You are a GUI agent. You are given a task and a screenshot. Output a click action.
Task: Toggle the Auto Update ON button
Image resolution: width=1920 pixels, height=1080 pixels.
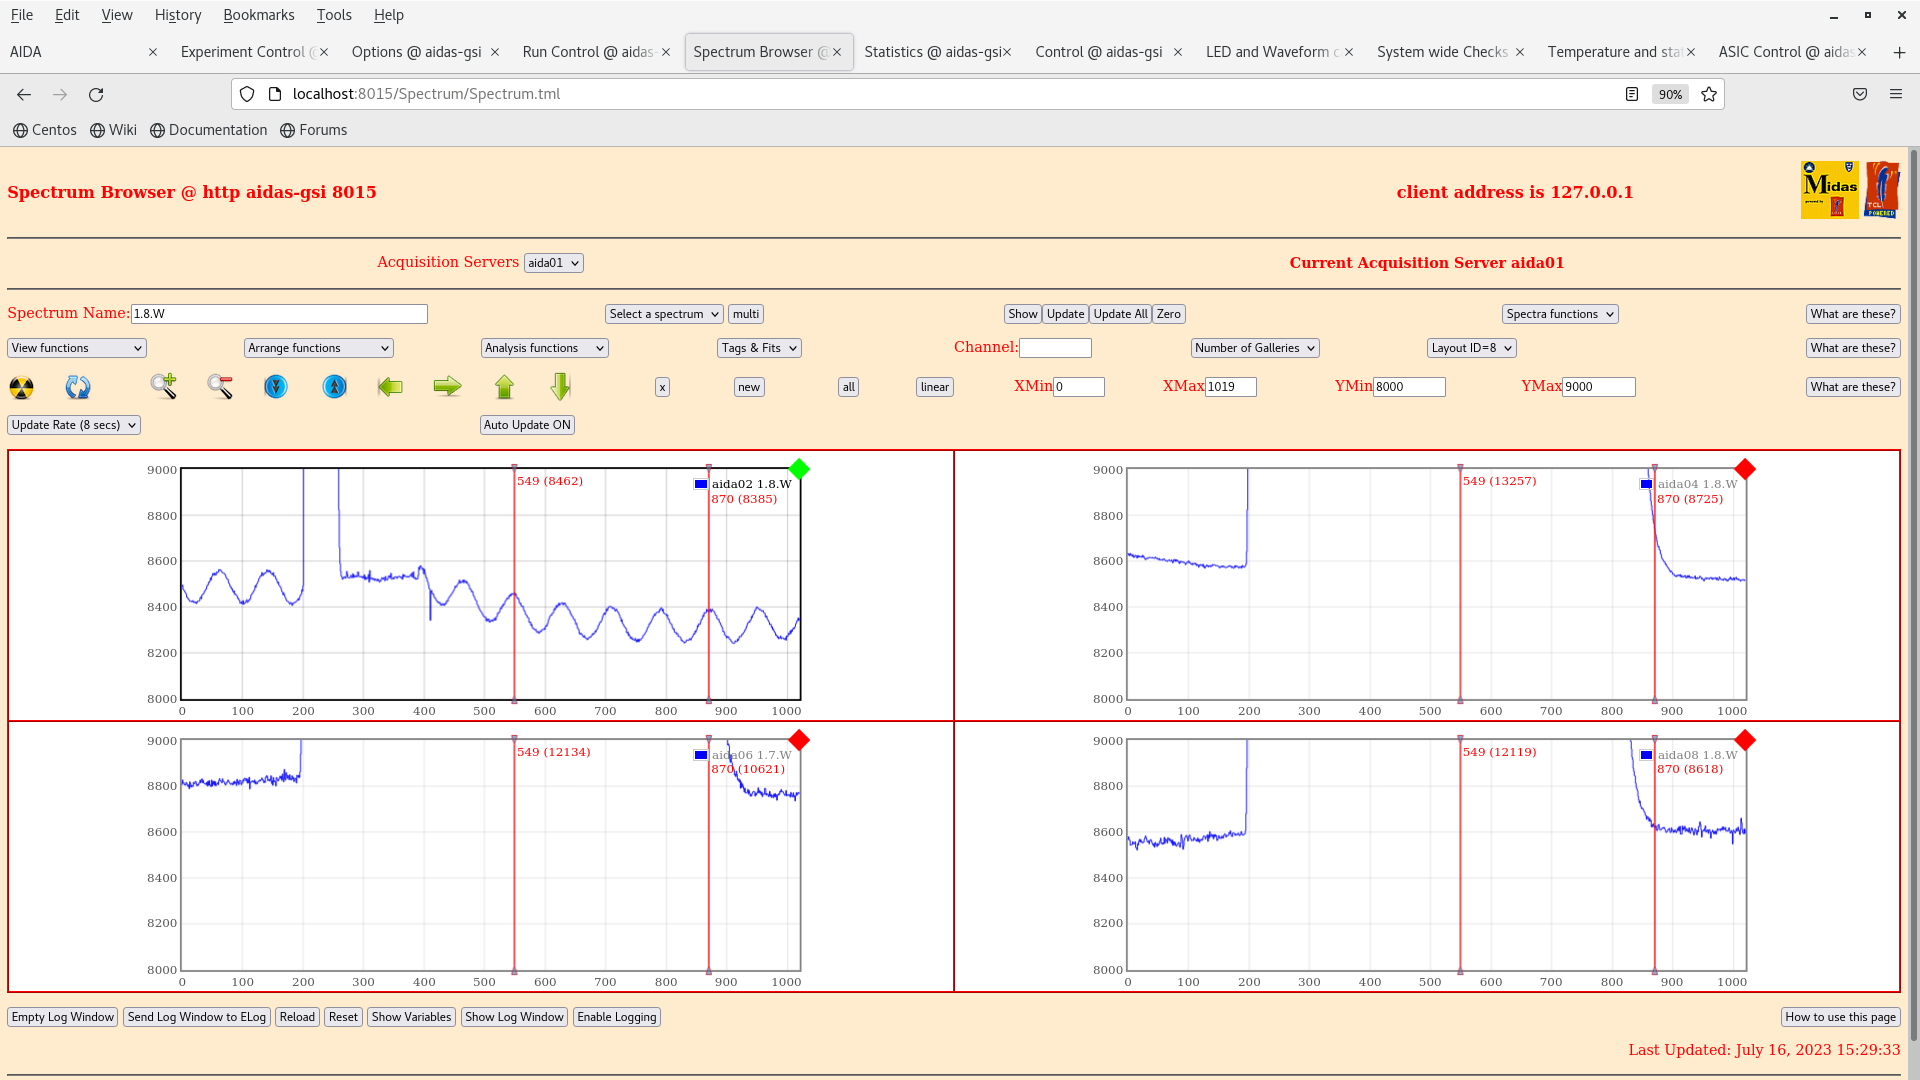pos(527,425)
